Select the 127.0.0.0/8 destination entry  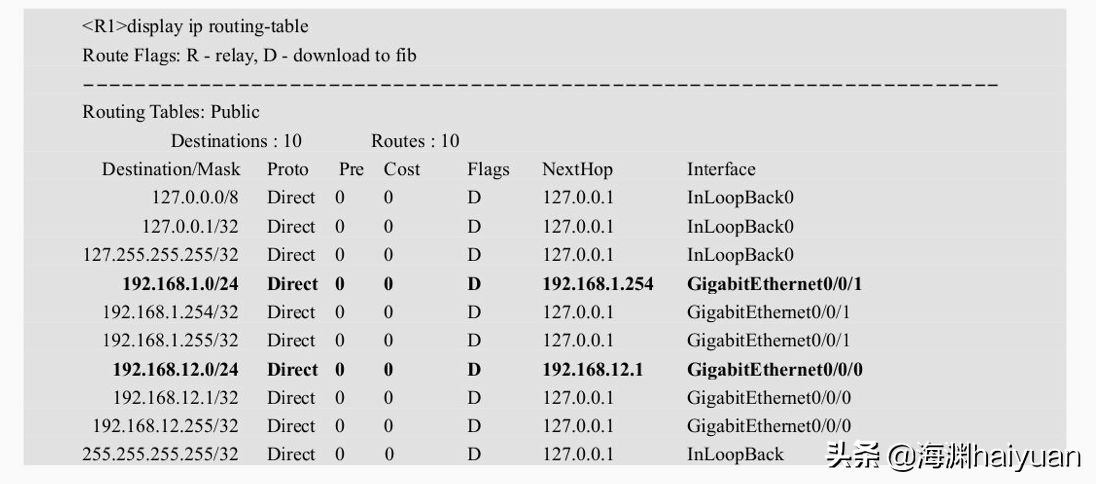tap(195, 198)
